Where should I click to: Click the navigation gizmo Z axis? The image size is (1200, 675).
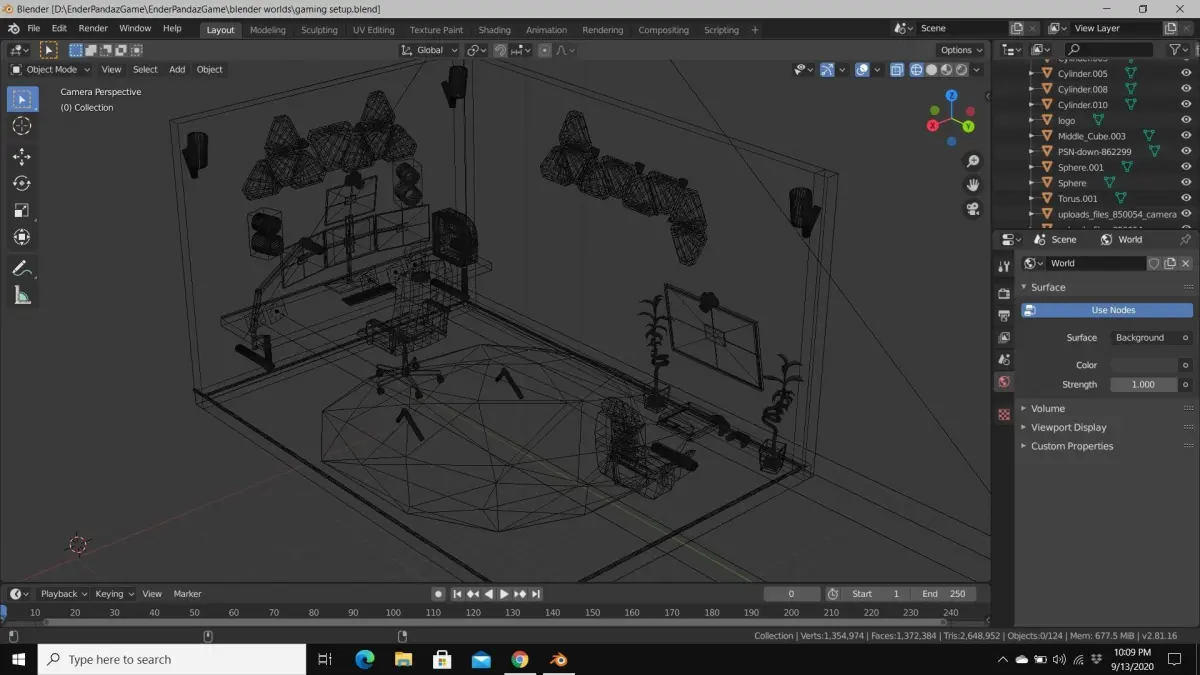[x=951, y=96]
